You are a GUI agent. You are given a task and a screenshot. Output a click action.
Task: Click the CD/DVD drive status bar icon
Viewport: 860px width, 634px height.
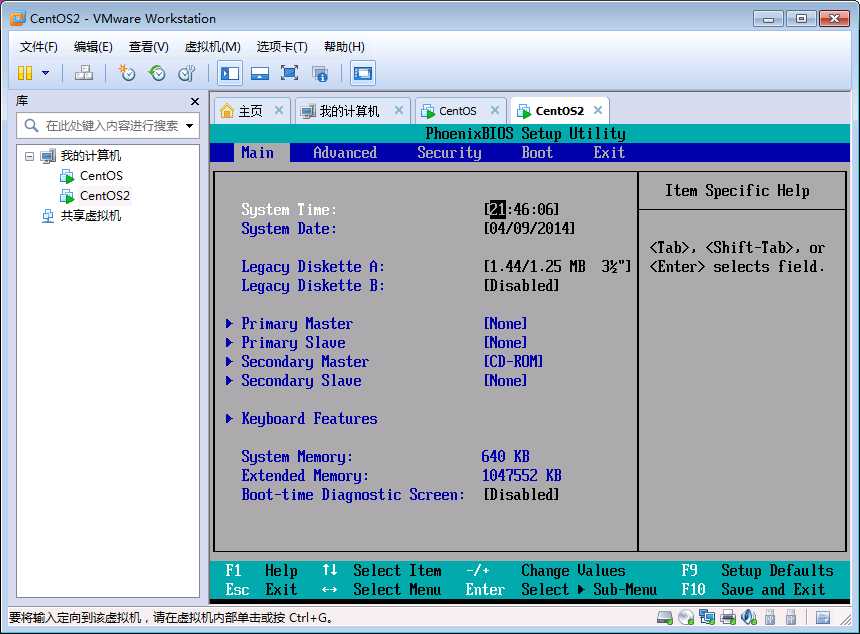click(686, 618)
